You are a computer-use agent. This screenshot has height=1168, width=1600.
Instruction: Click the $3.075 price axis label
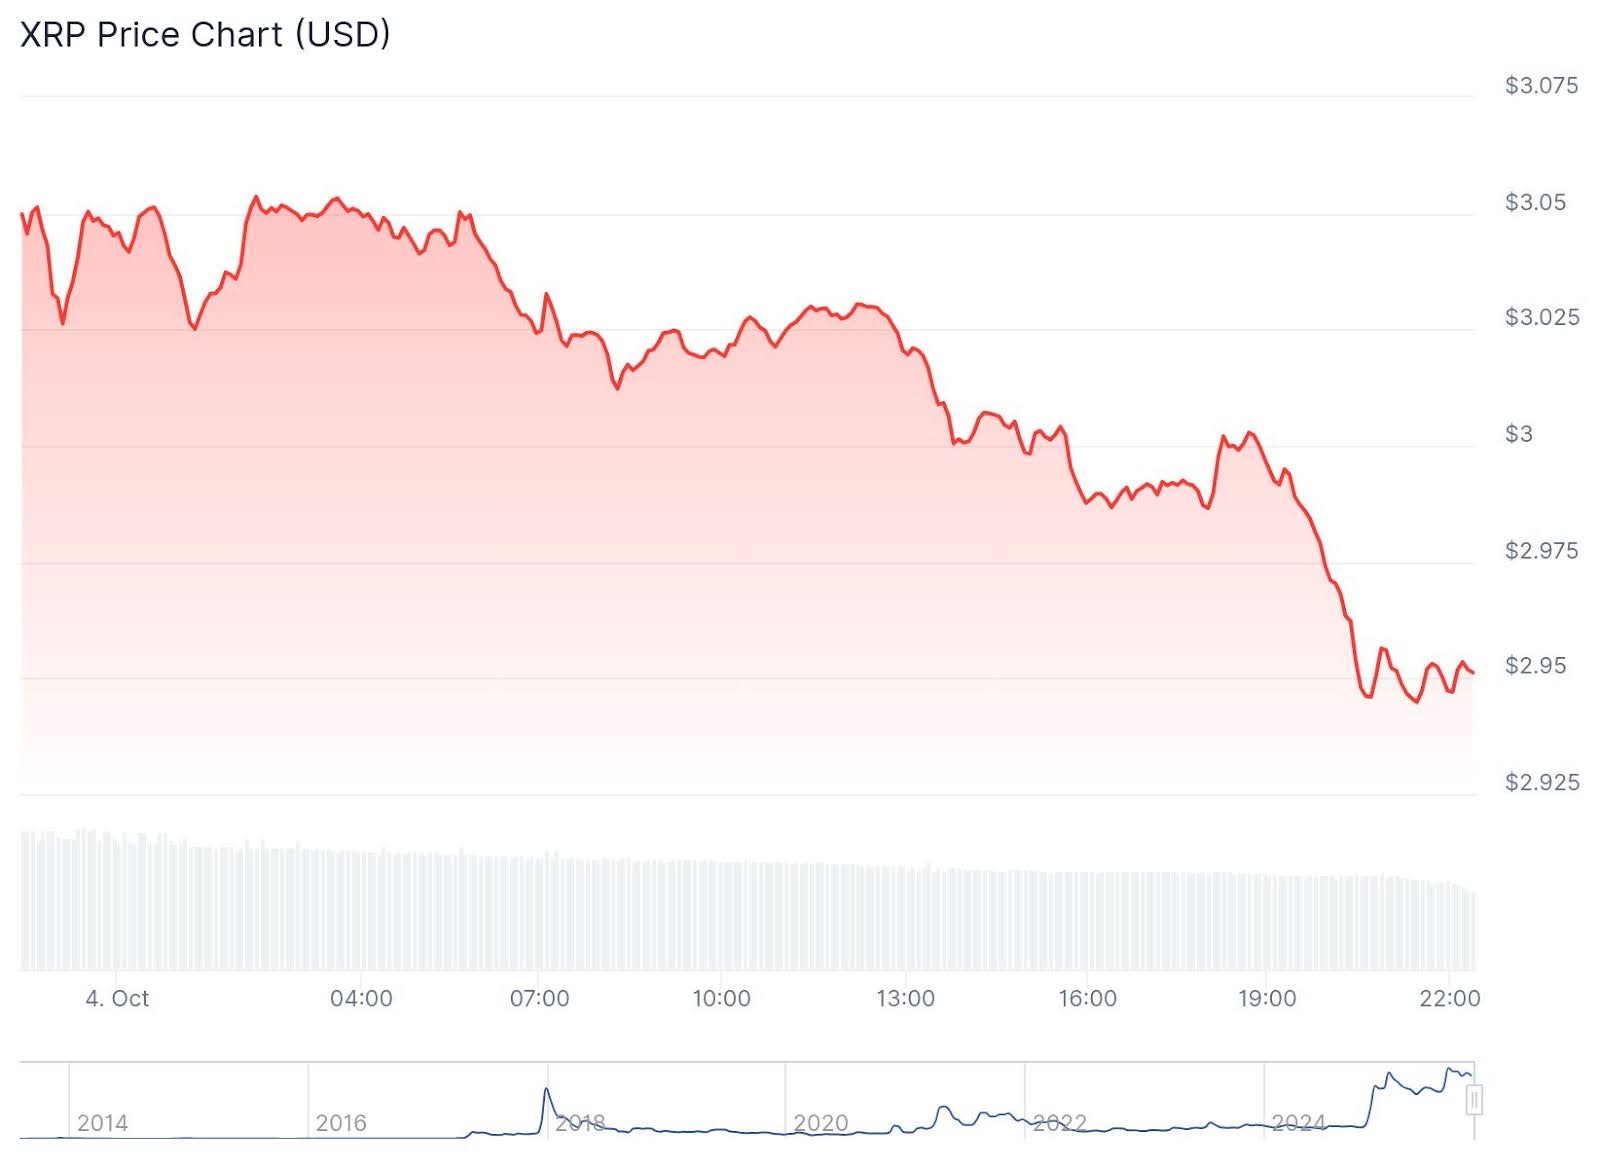[x=1541, y=86]
